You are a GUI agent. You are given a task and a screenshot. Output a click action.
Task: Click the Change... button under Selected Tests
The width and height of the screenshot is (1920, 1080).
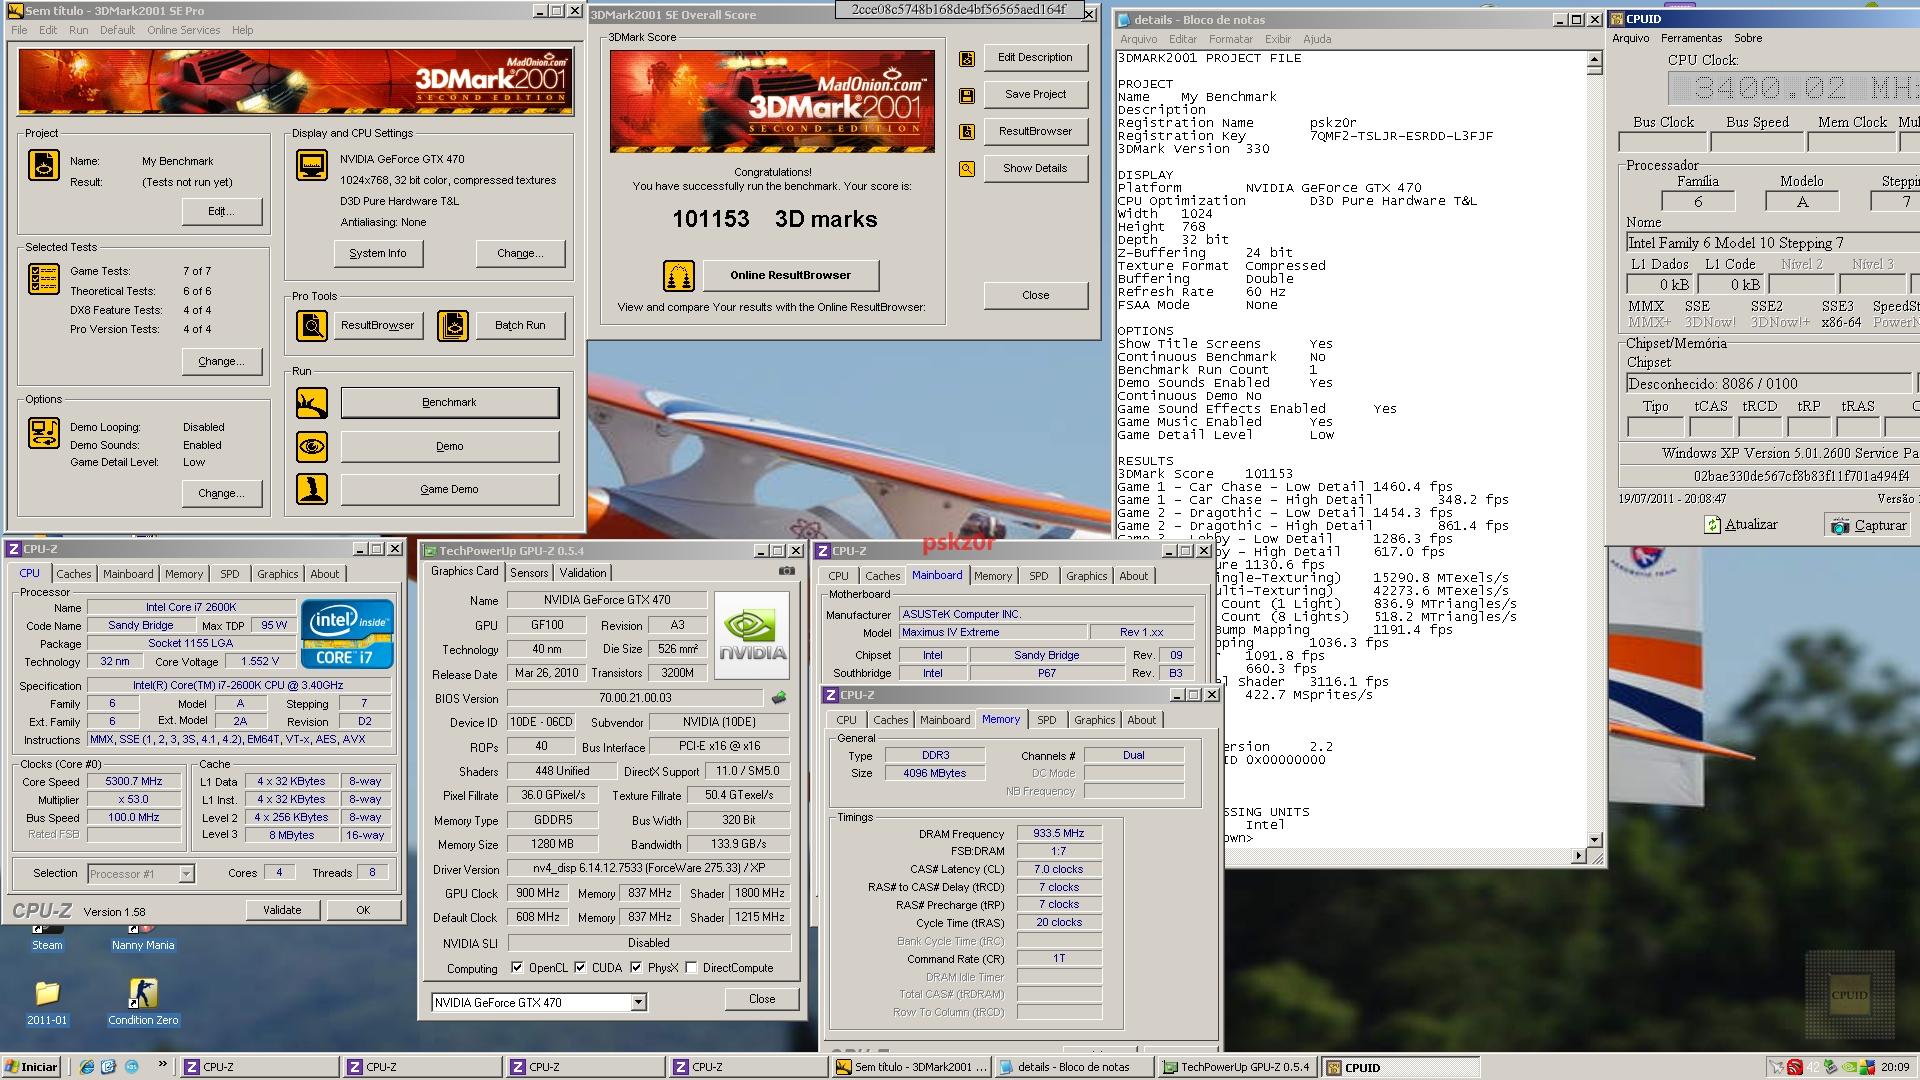(x=222, y=362)
